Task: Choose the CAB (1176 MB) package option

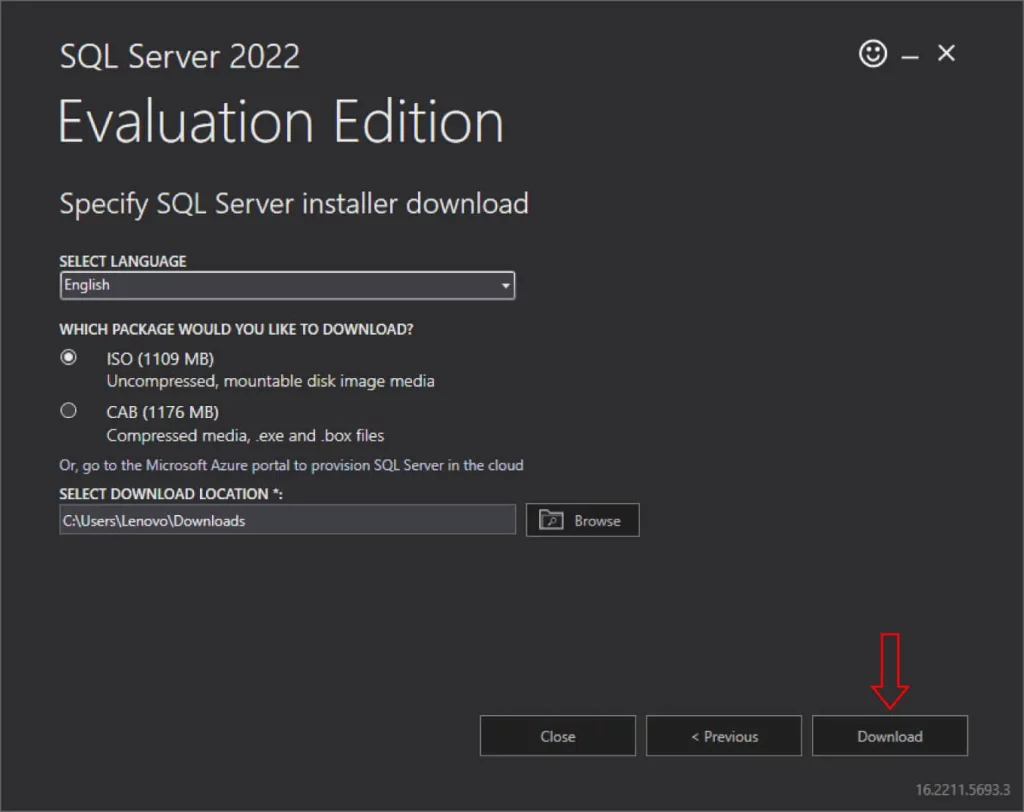Action: click(x=67, y=410)
